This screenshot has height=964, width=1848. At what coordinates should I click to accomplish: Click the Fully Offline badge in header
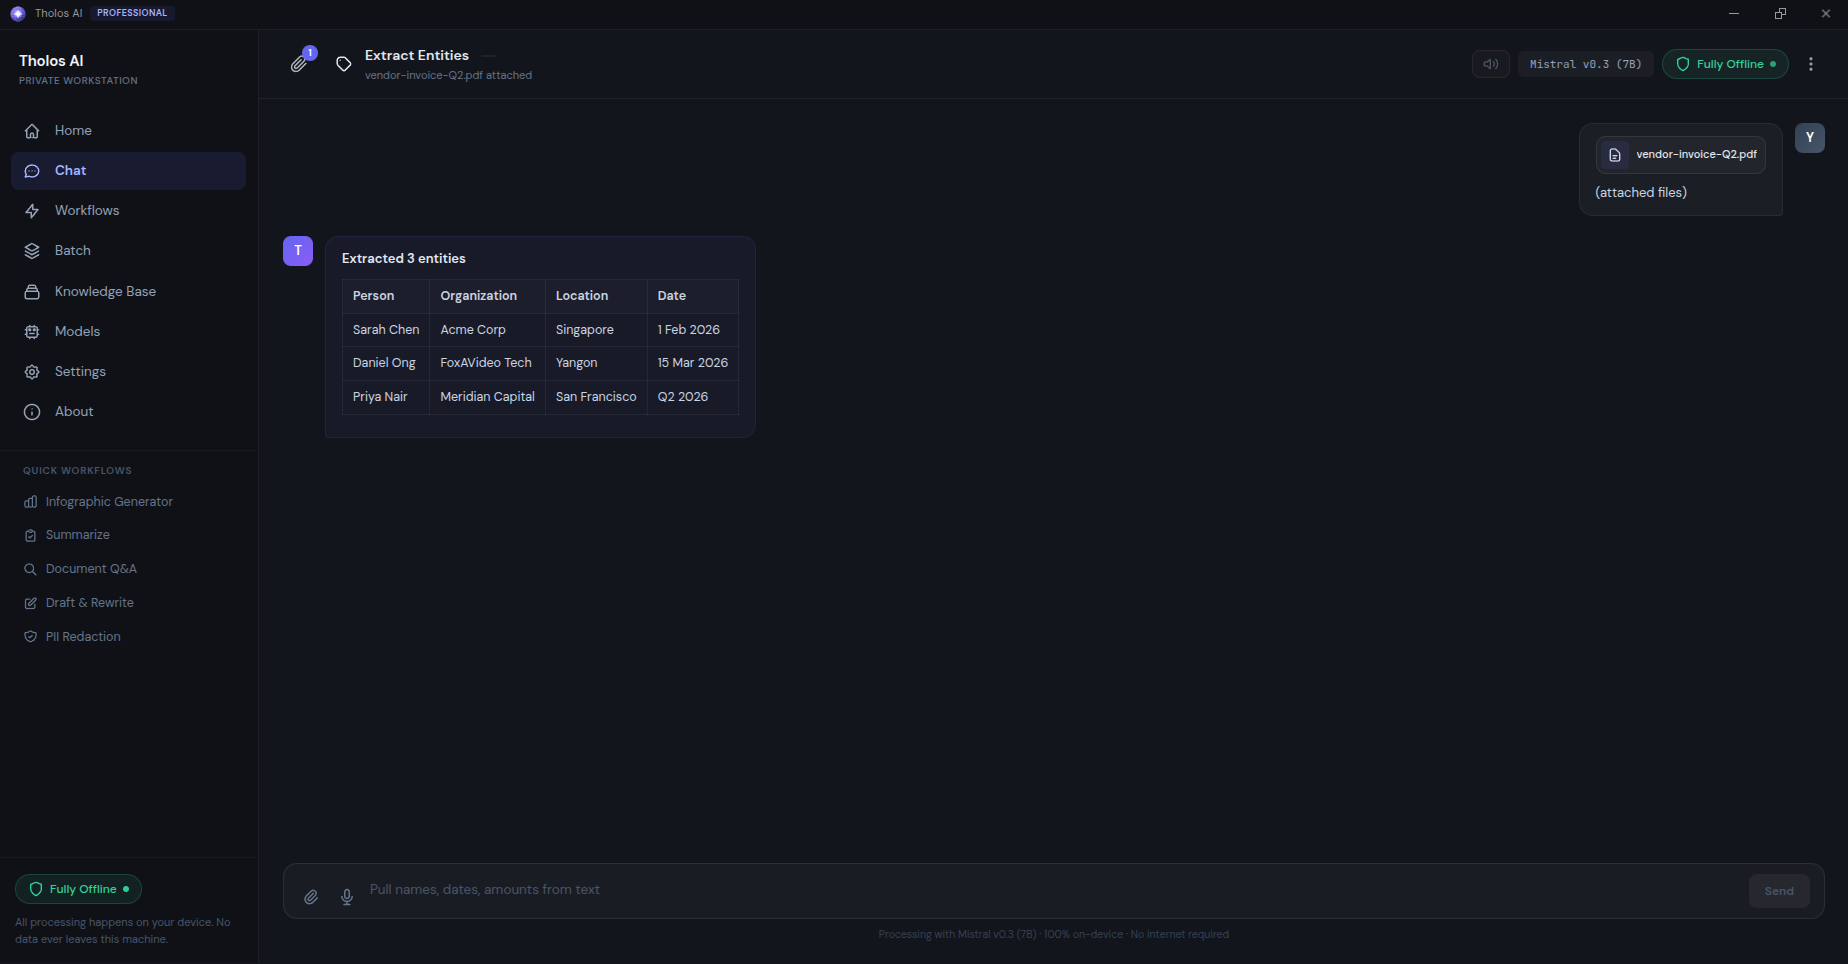click(x=1725, y=64)
